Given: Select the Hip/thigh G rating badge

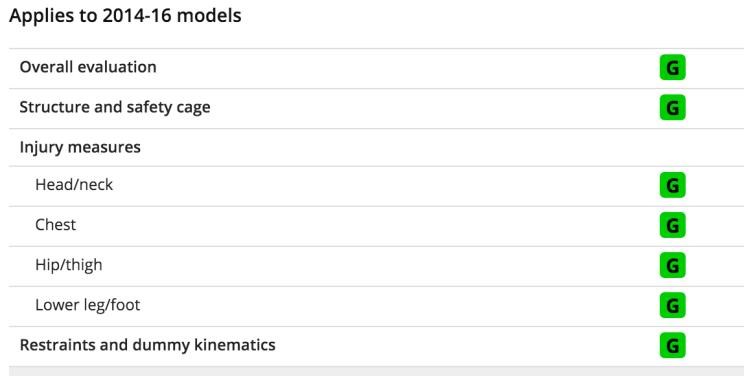Looking at the screenshot, I should [x=672, y=265].
